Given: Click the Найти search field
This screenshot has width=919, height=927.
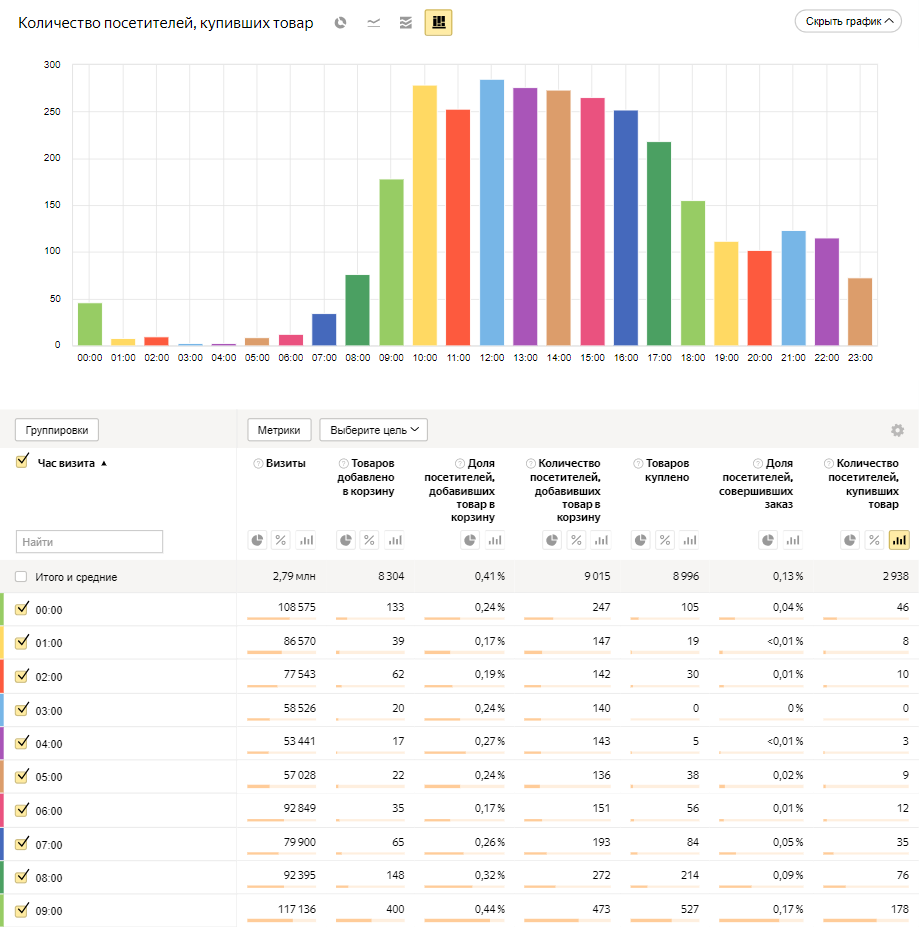Looking at the screenshot, I should (x=89, y=542).
